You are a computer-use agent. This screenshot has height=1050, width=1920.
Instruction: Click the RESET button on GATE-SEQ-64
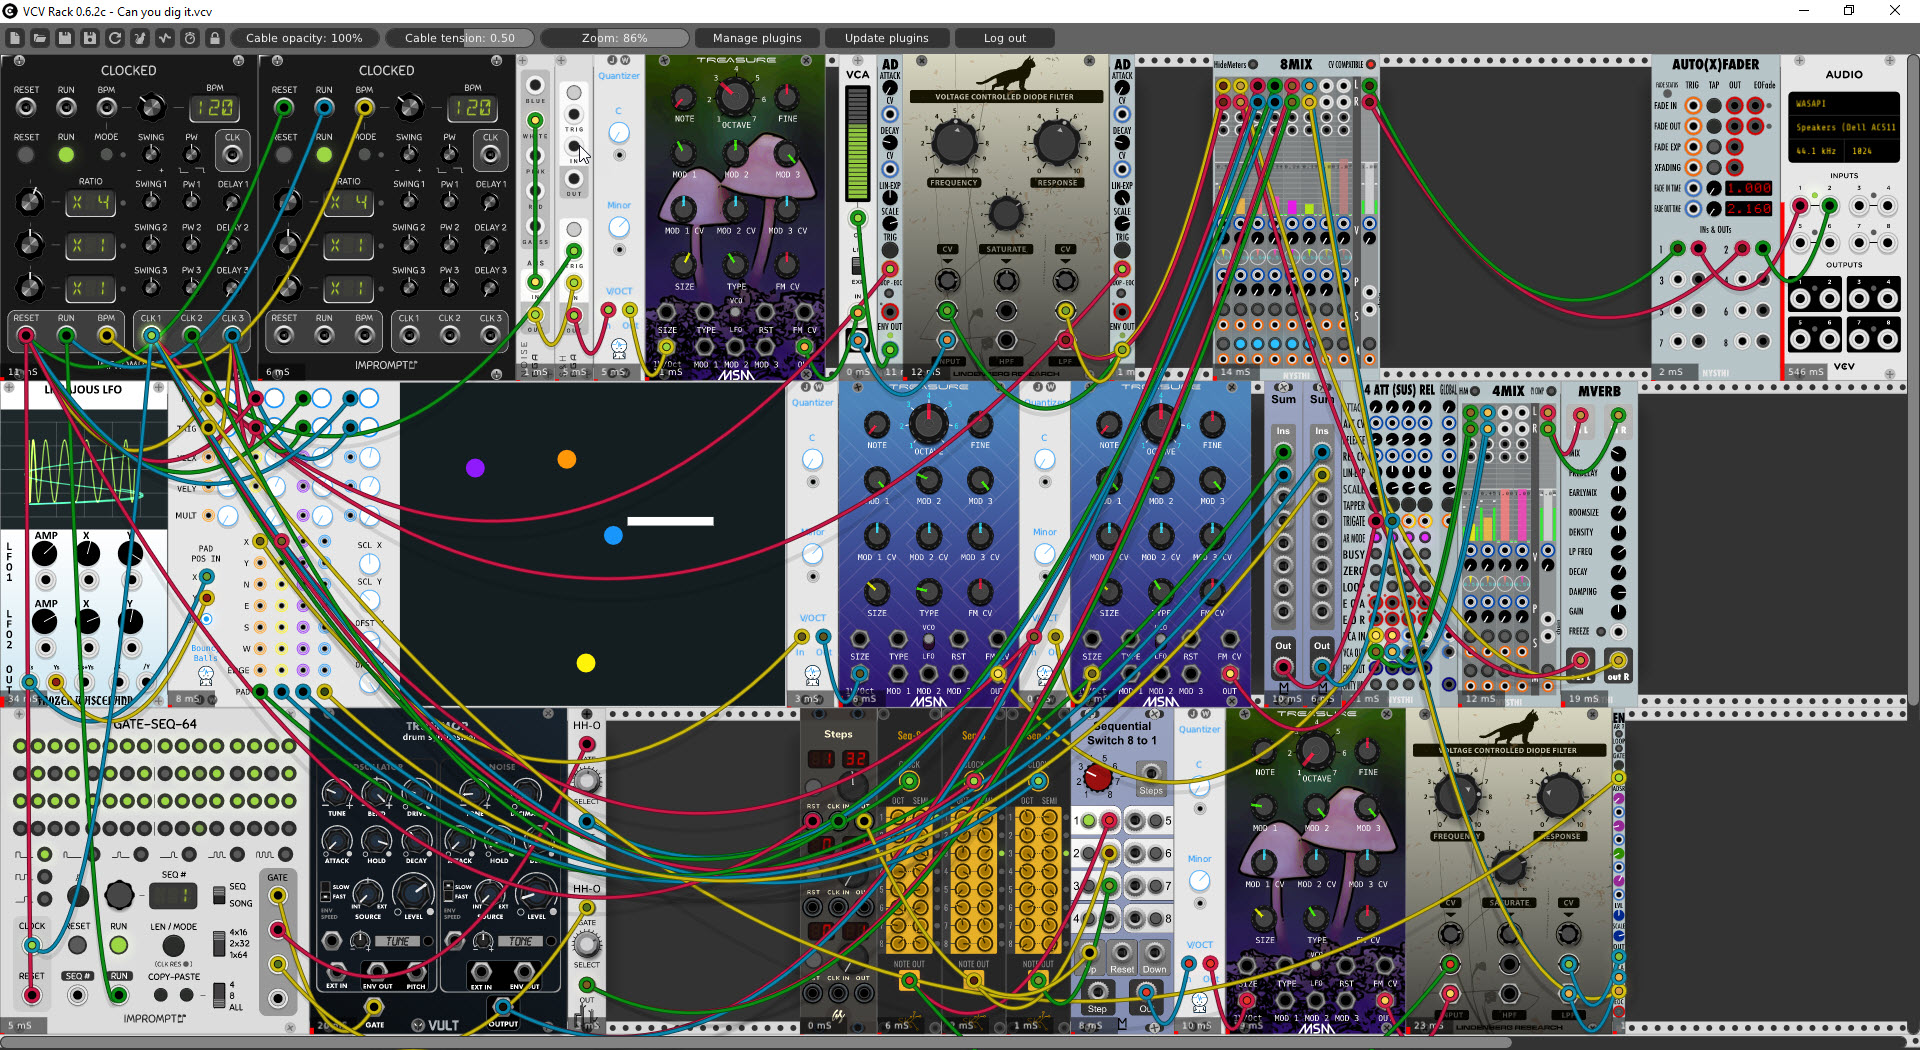[x=77, y=945]
